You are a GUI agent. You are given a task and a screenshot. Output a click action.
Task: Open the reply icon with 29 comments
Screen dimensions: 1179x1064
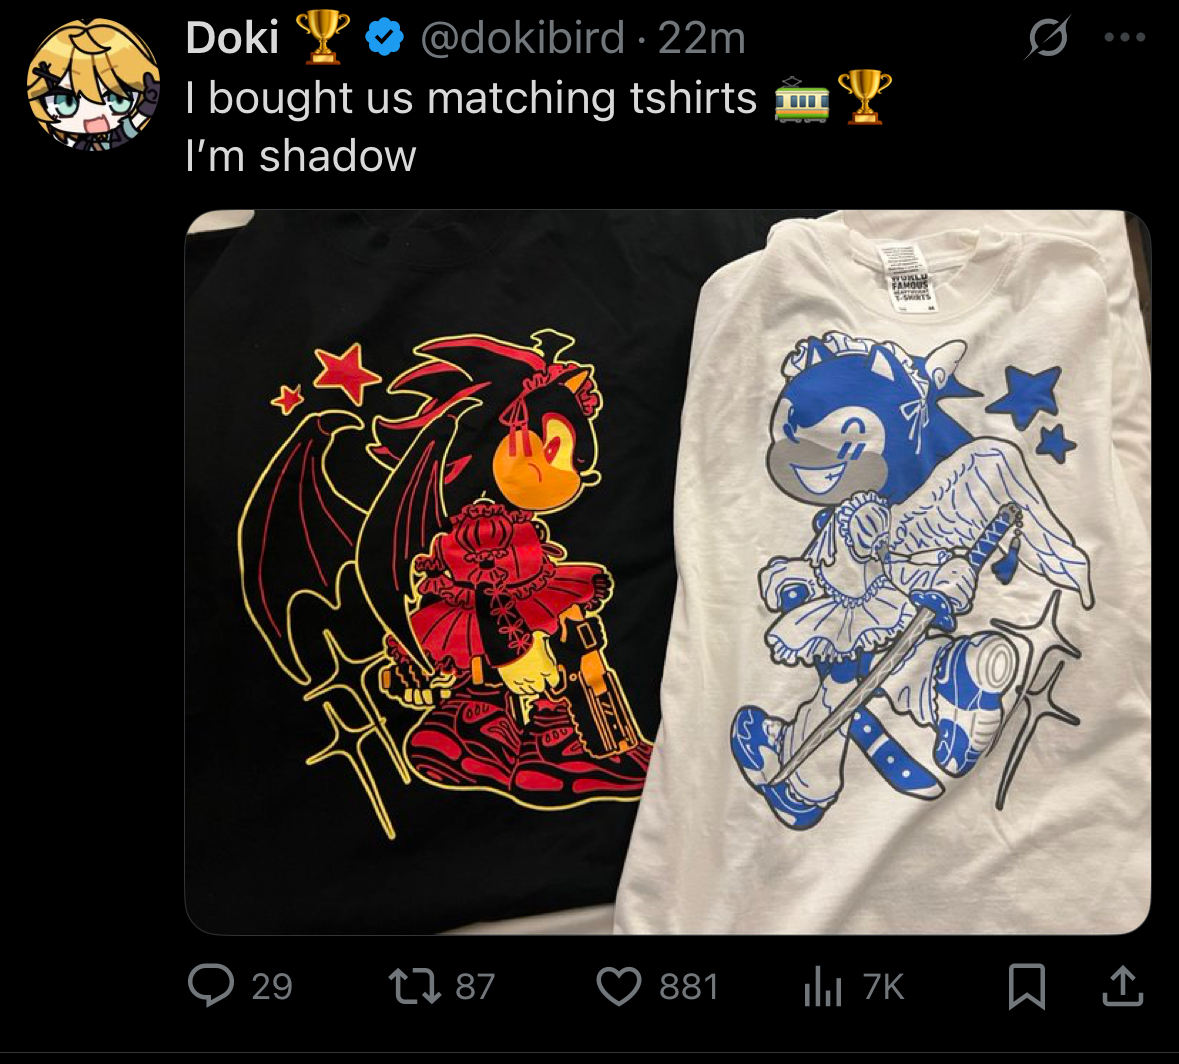211,986
